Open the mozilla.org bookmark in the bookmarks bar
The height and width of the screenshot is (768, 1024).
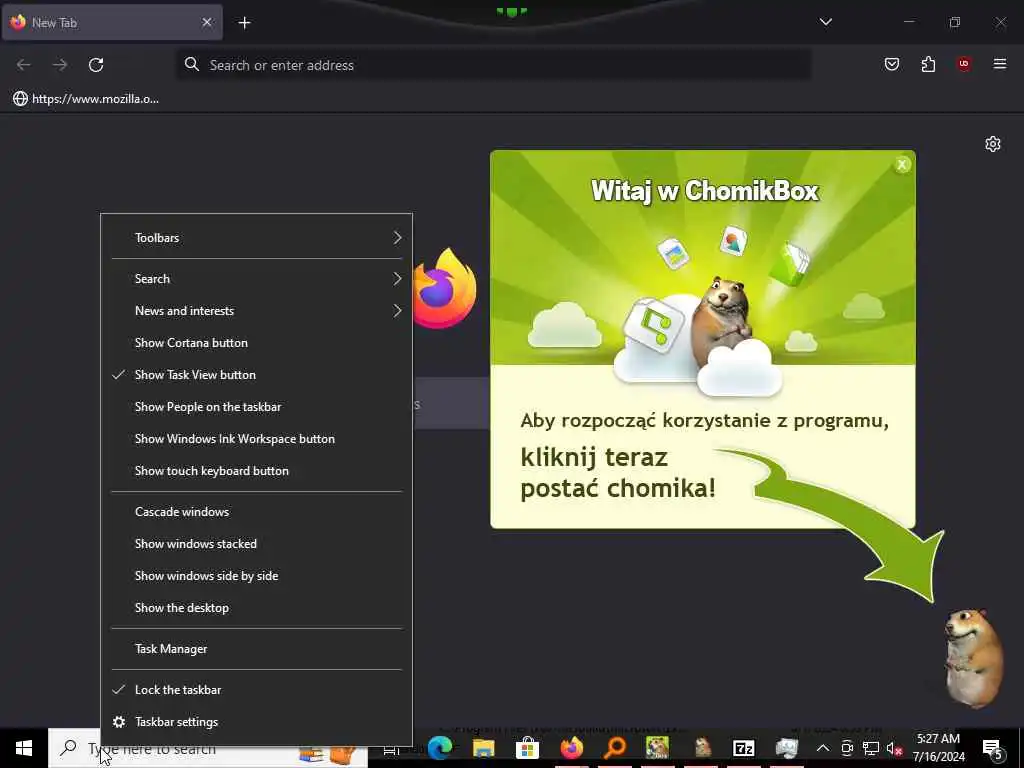pos(86,99)
